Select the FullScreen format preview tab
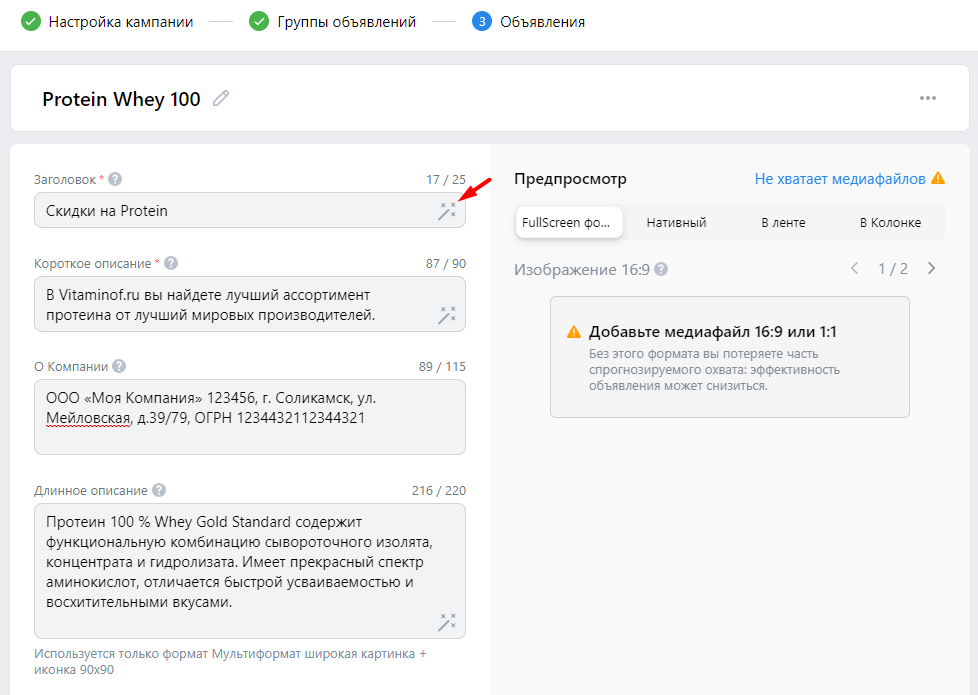 point(569,222)
